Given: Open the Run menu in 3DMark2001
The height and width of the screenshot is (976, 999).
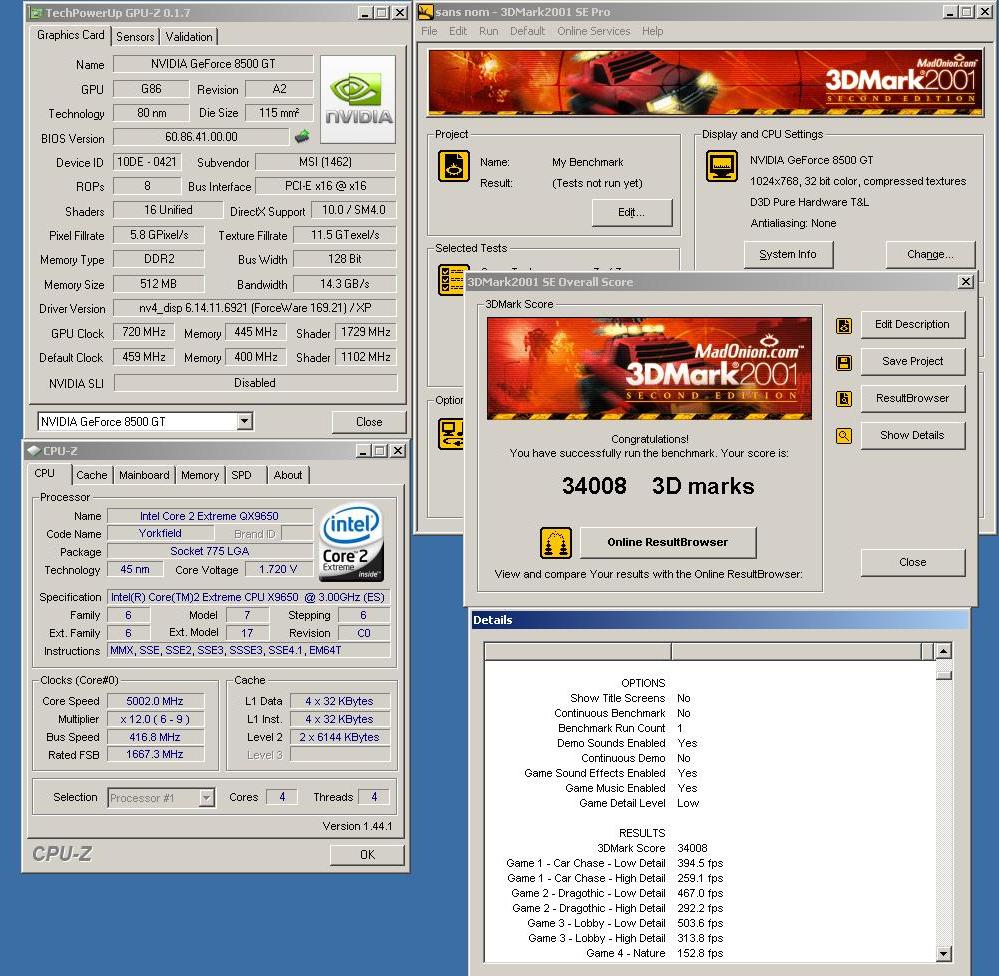Looking at the screenshot, I should pos(489,31).
